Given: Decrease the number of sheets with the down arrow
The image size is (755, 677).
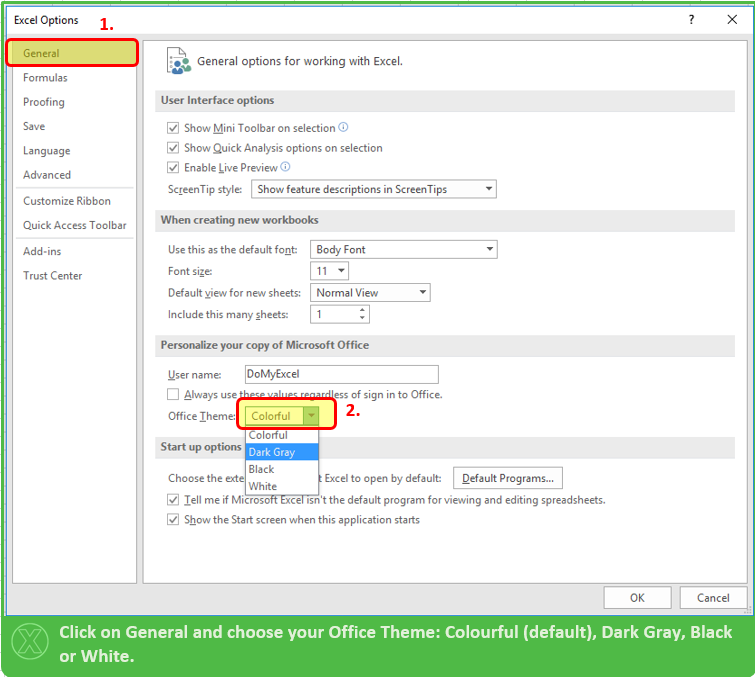Looking at the screenshot, I should pyautogui.click(x=362, y=318).
